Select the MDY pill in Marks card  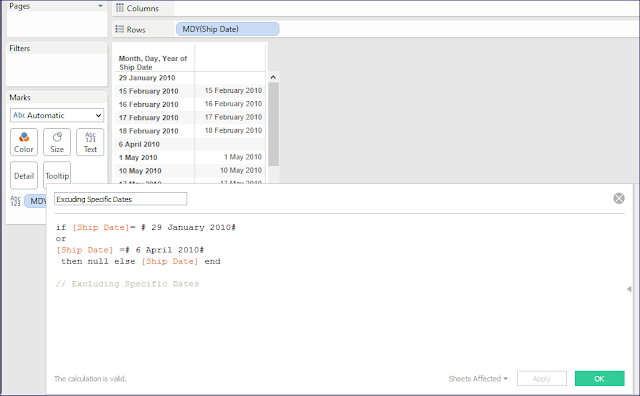point(36,201)
